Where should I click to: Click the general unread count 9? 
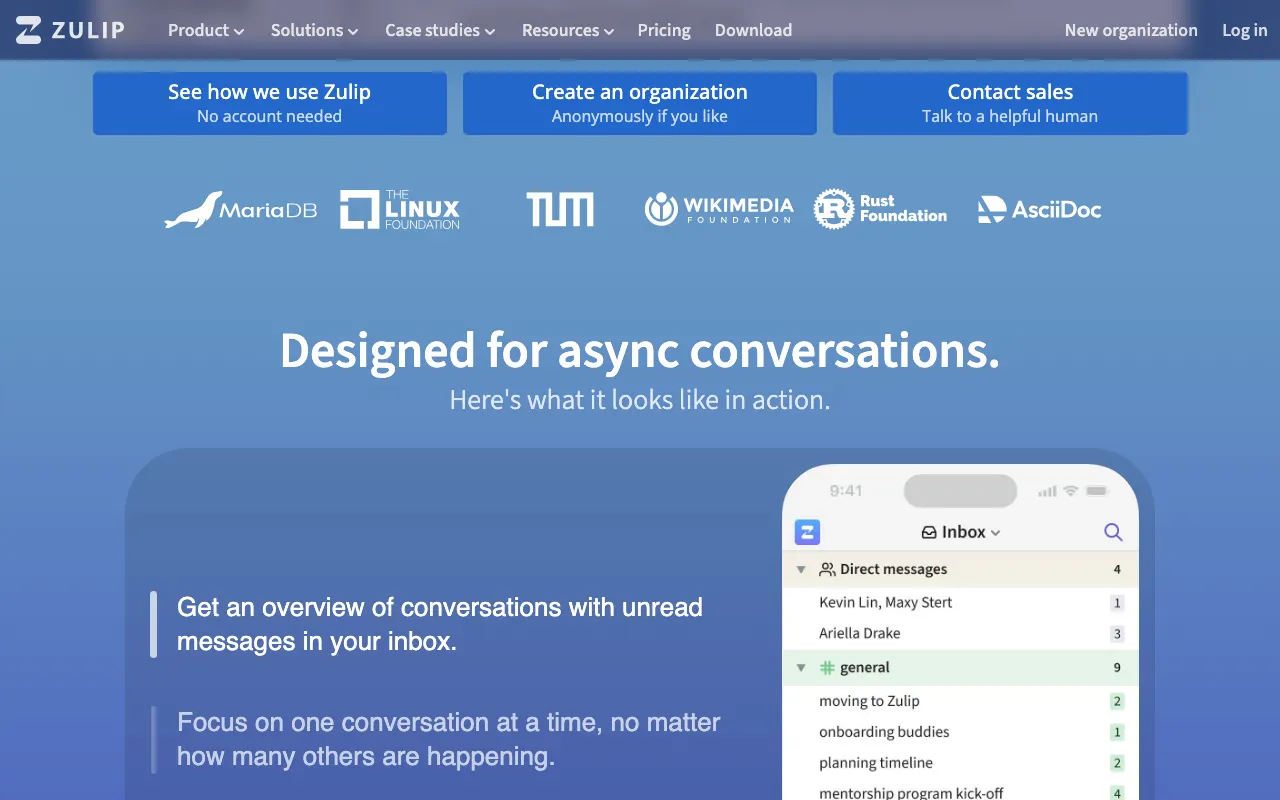[x=1117, y=667]
